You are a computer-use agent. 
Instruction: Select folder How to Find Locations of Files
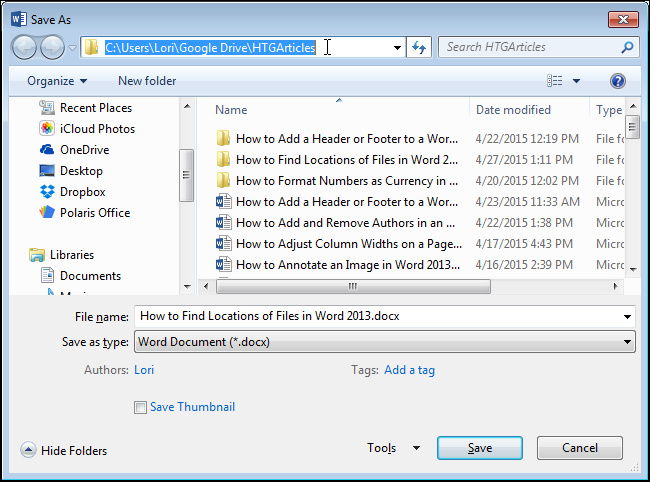[x=347, y=160]
